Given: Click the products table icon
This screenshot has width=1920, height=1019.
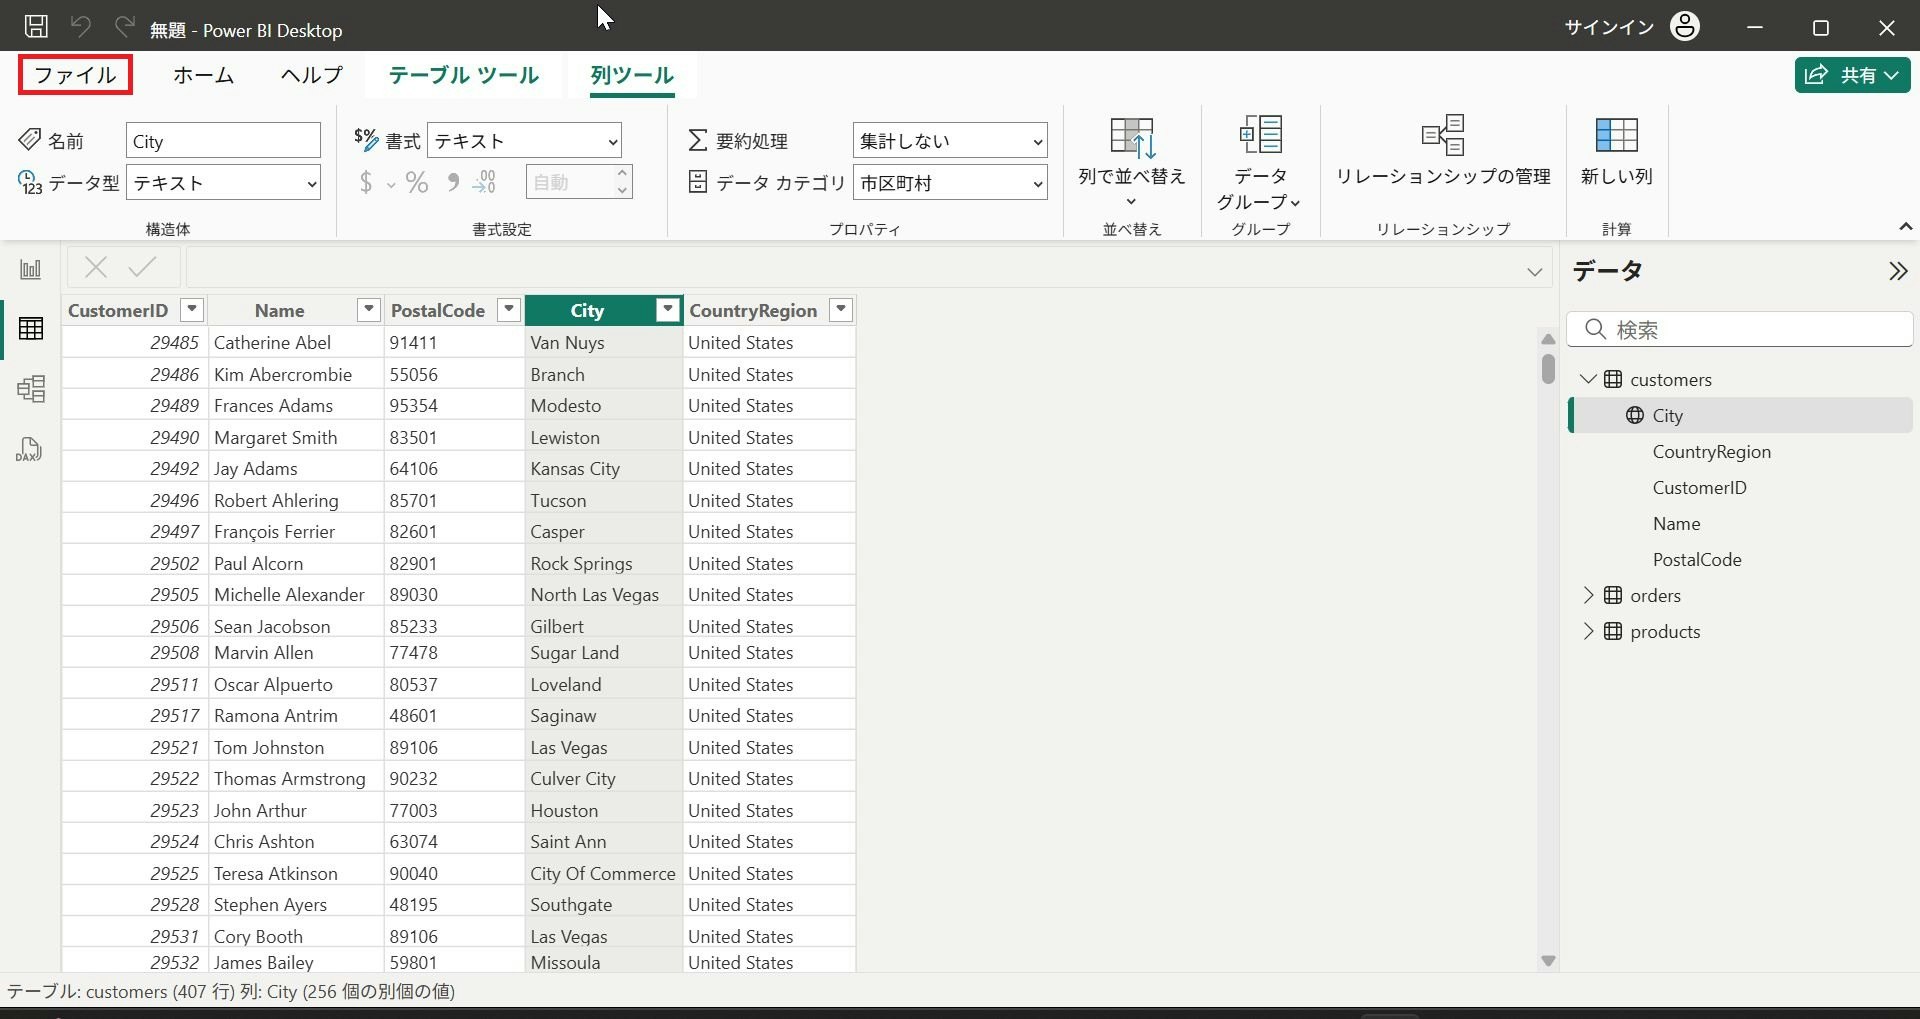Looking at the screenshot, I should point(1613,631).
